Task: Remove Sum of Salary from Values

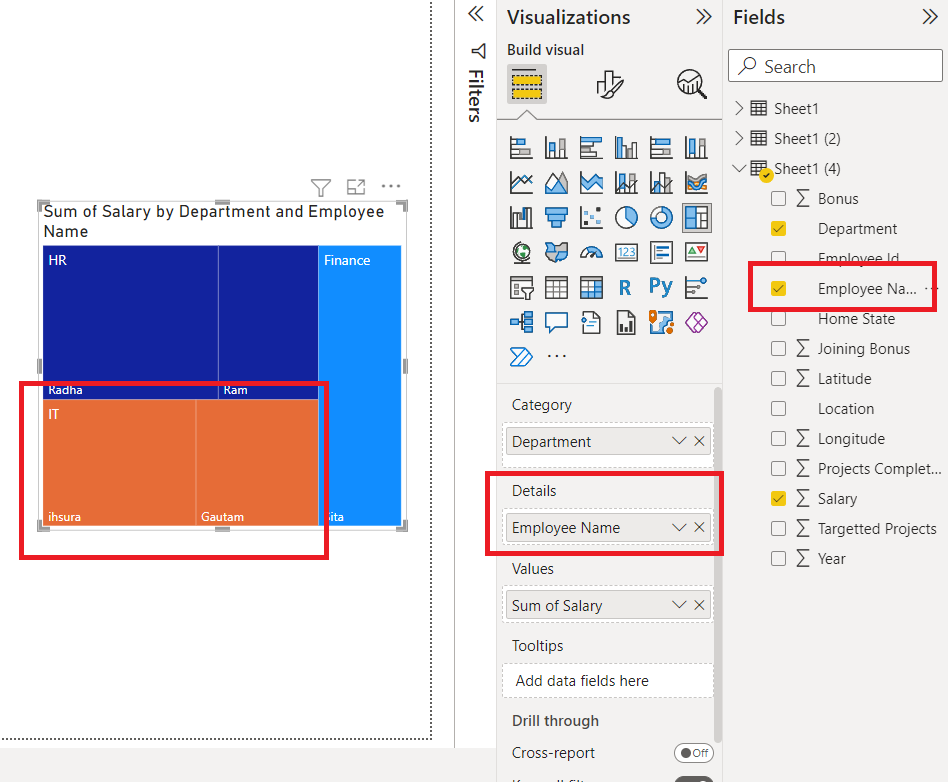Action: pos(700,605)
